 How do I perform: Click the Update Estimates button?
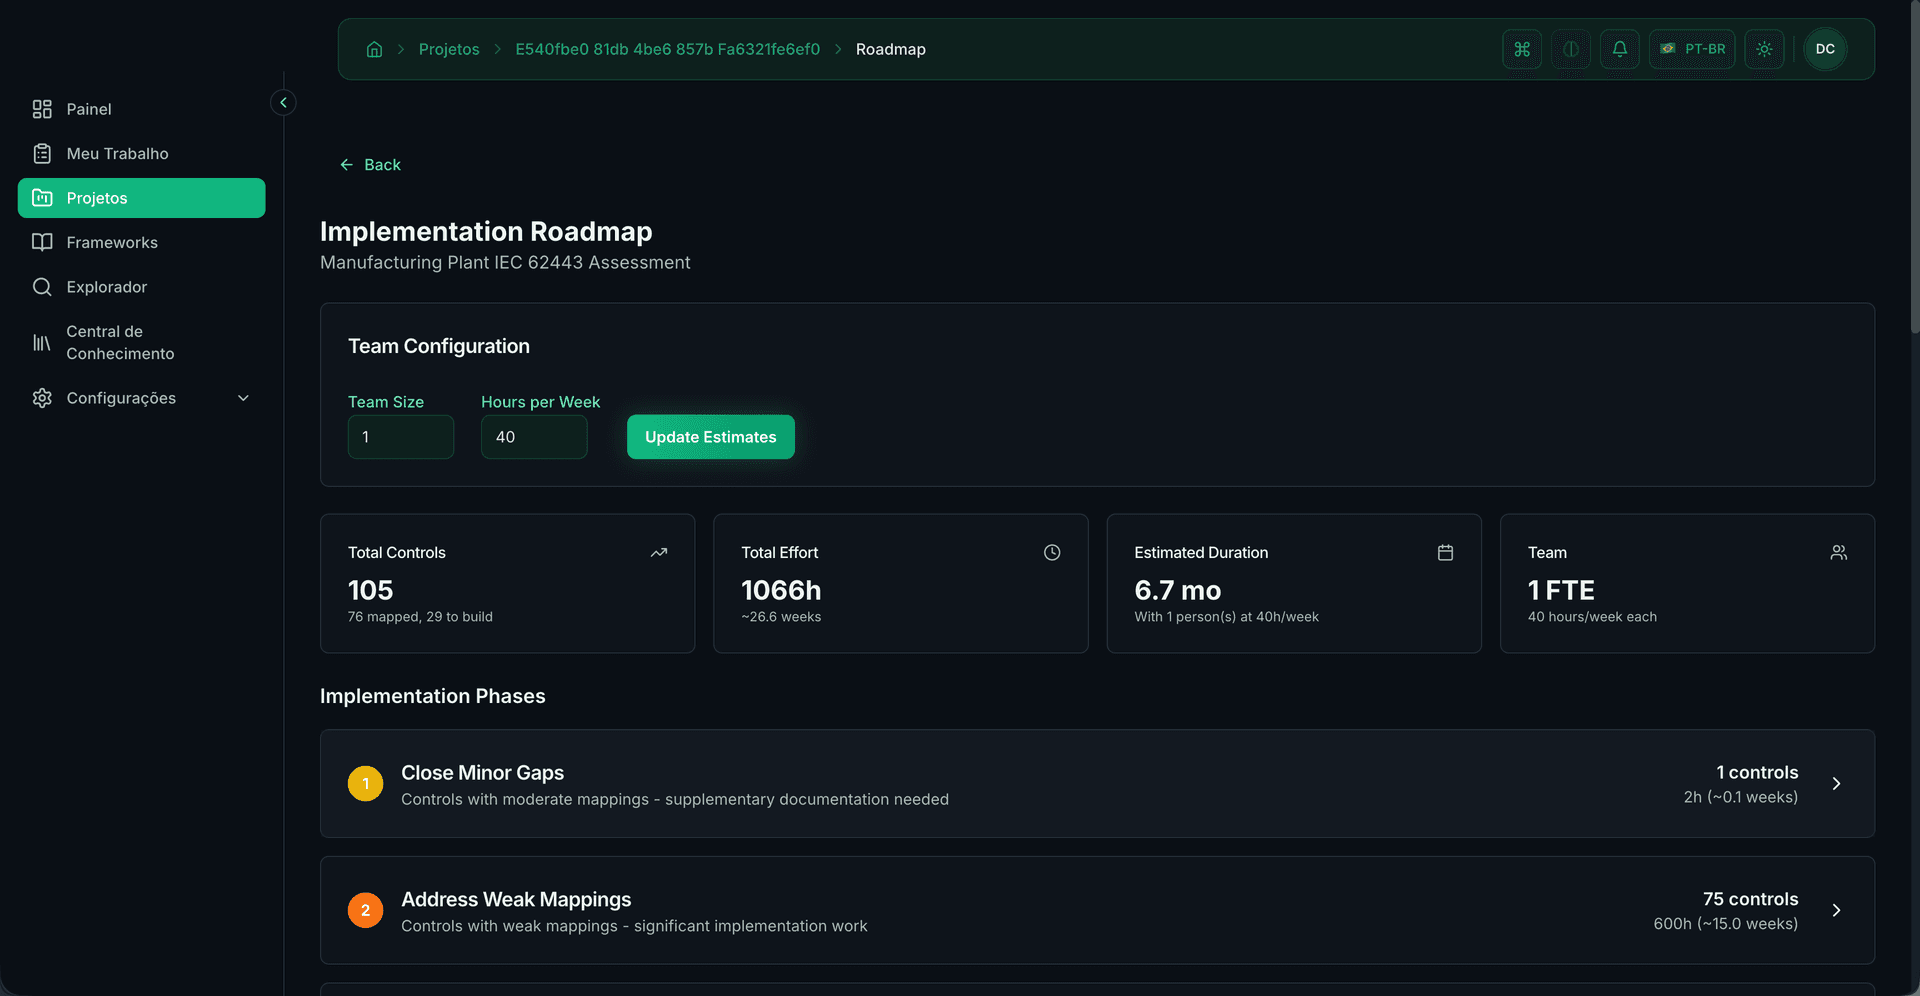click(x=710, y=437)
